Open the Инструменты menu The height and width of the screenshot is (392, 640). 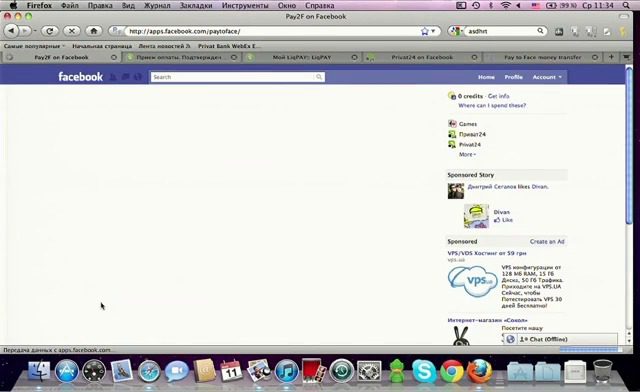[245, 6]
